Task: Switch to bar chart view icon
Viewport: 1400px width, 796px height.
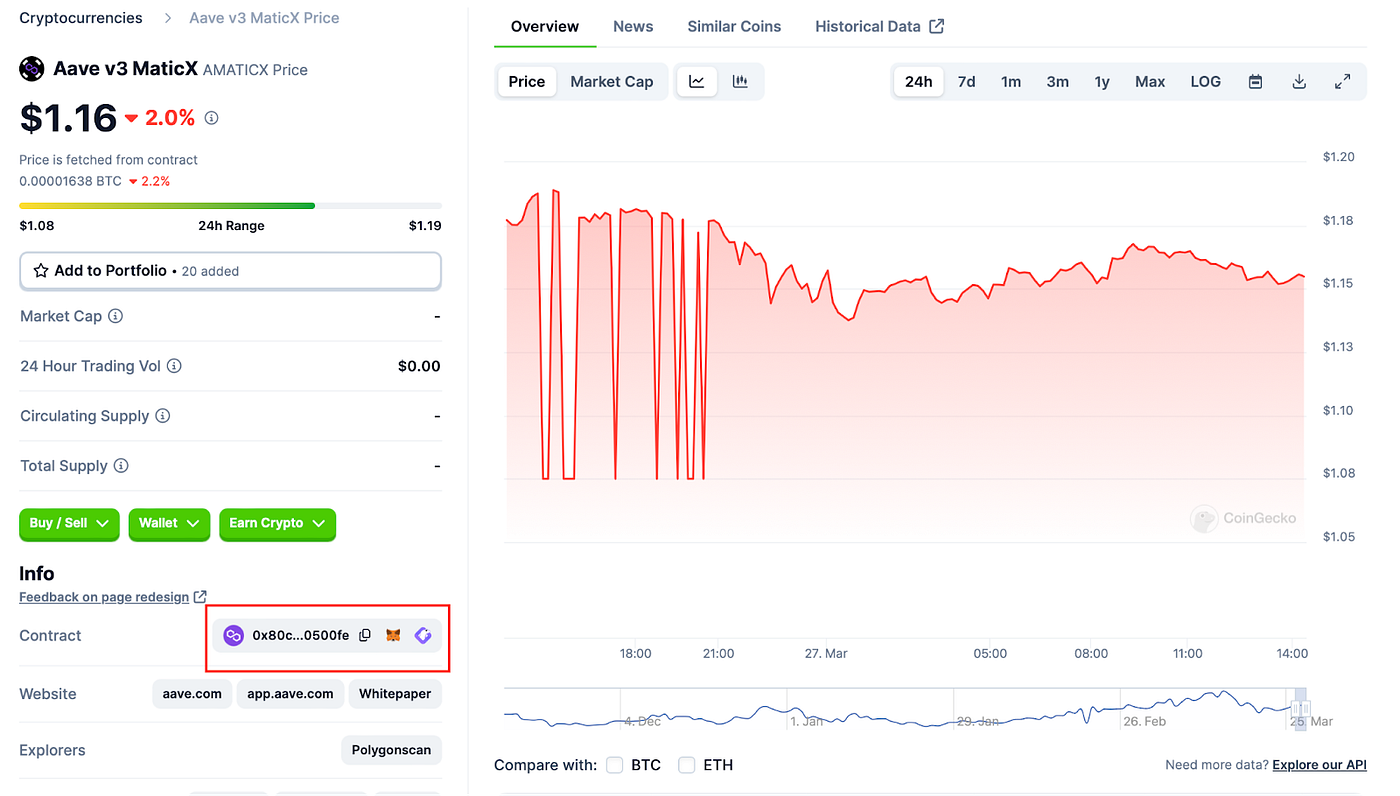Action: click(740, 81)
